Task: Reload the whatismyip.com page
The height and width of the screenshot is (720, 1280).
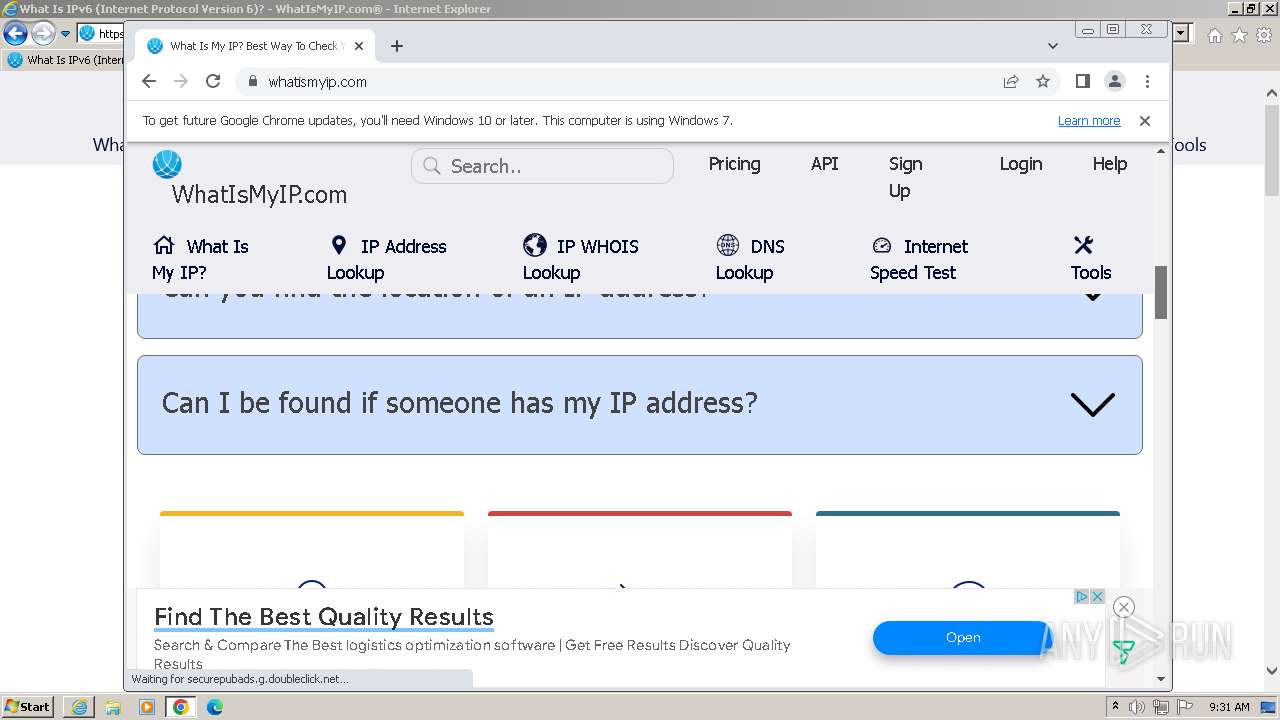Action: tap(213, 81)
